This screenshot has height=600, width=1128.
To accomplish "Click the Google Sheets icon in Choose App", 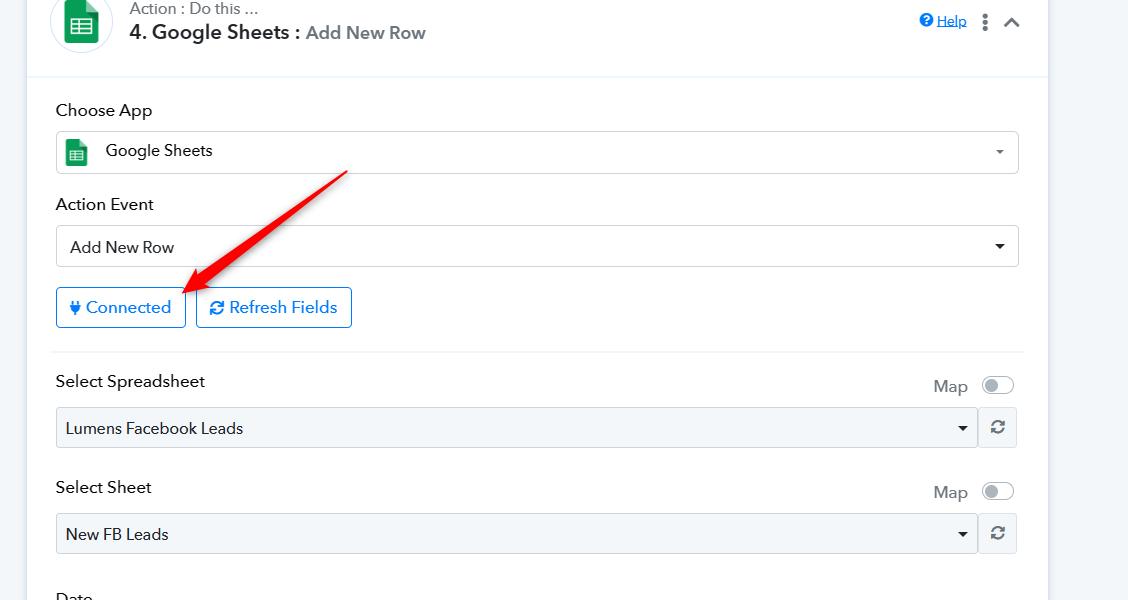I will point(77,153).
